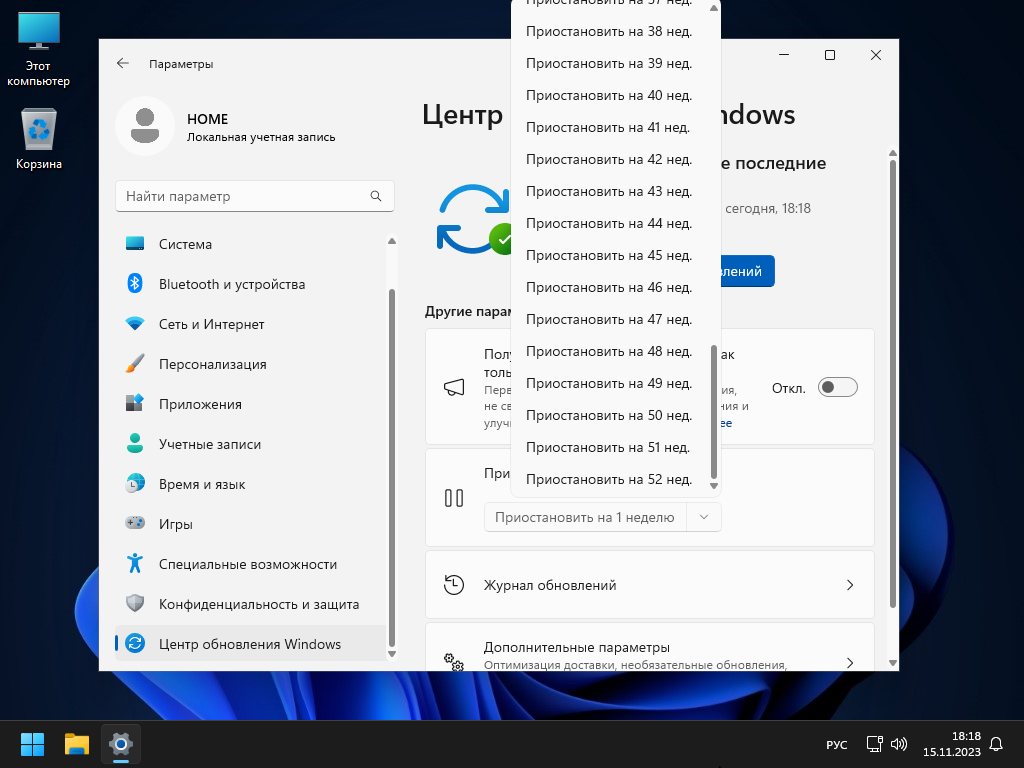Click the back arrow in Параметры
This screenshot has height=768, width=1024.
123,63
